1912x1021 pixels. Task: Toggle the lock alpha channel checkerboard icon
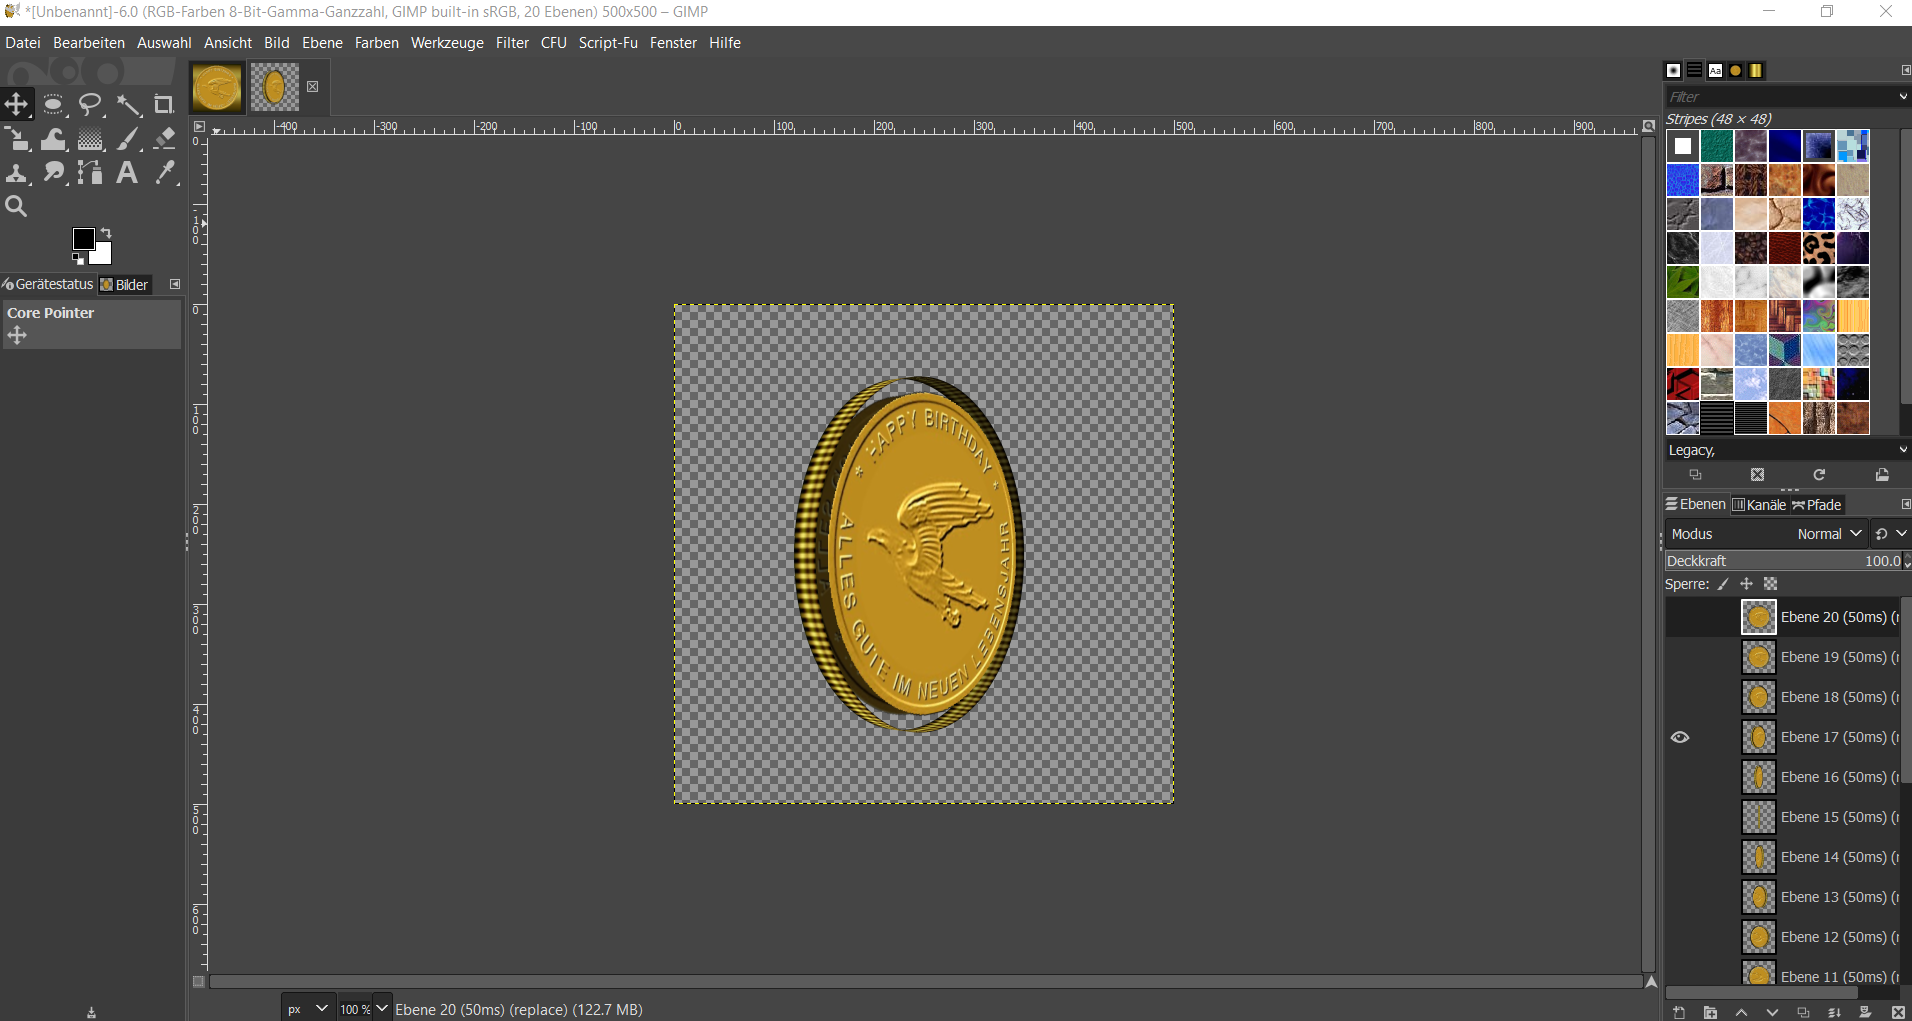(1771, 584)
